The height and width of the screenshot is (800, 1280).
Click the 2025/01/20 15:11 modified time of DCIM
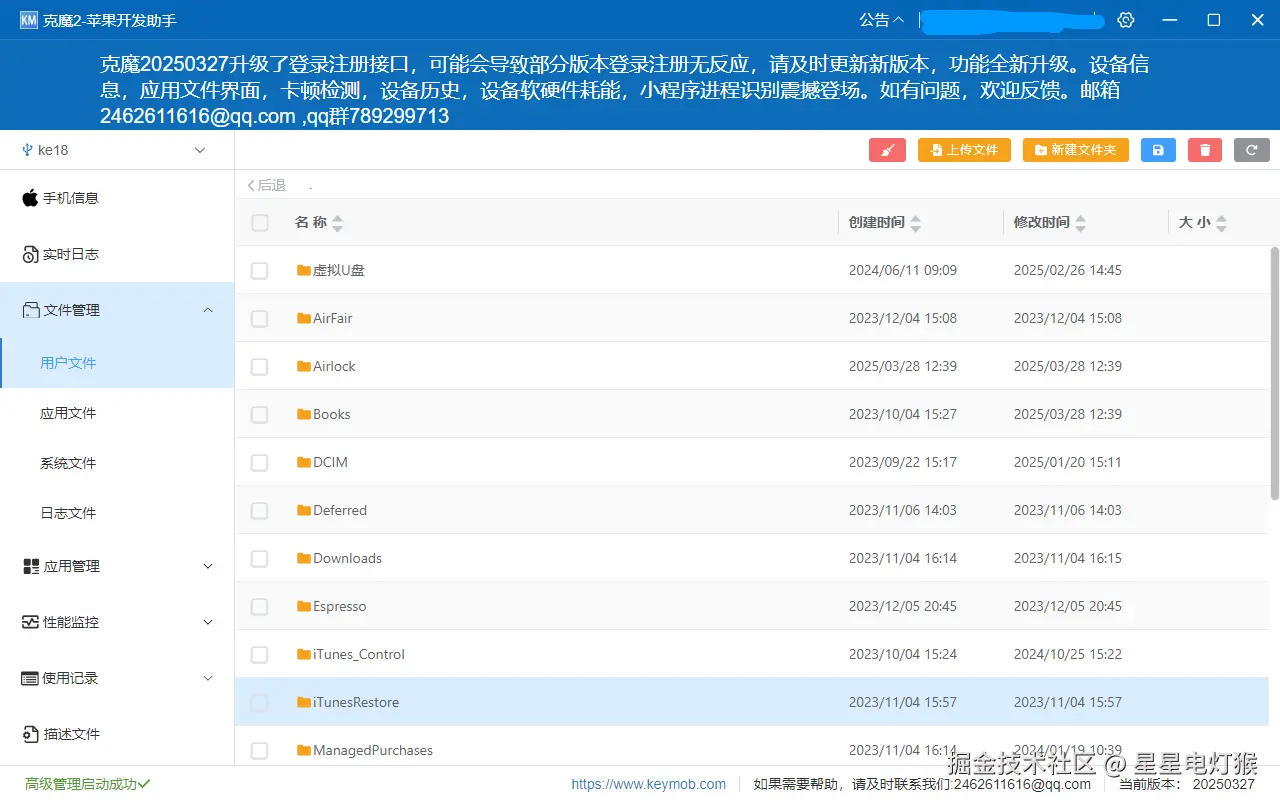(1068, 462)
